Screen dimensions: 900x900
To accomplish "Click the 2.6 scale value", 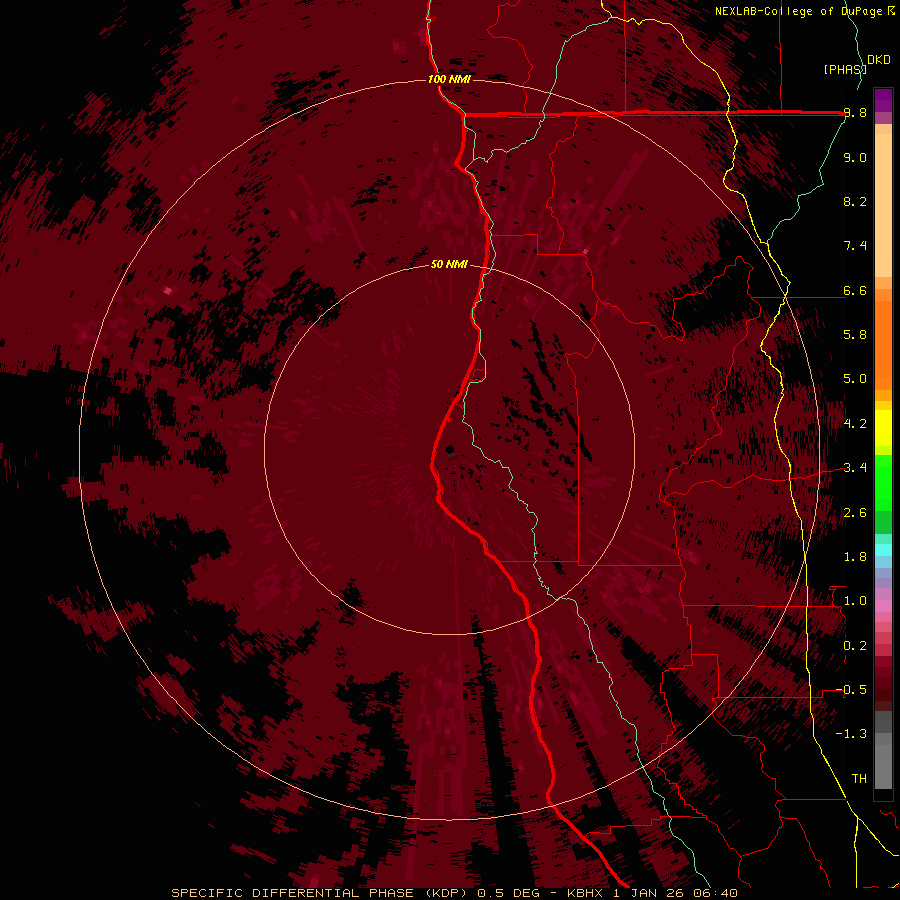I will (x=855, y=512).
